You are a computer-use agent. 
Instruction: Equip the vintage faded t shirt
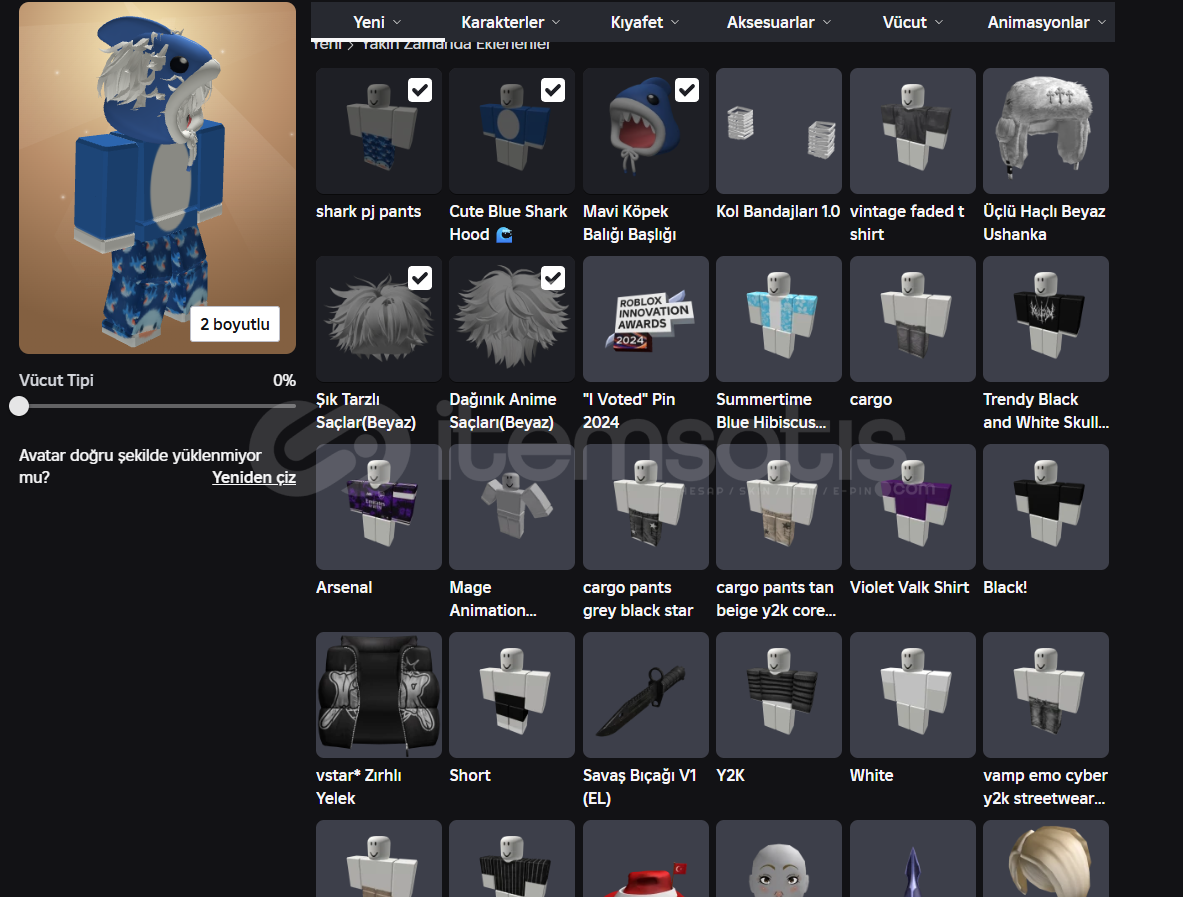tap(913, 131)
